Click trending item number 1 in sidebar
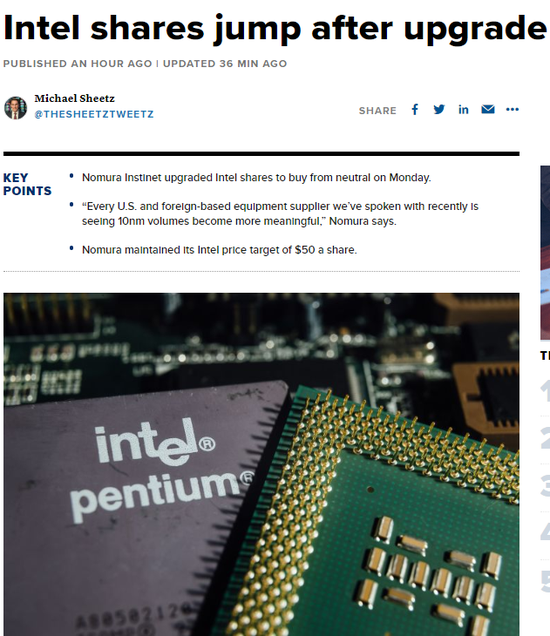550x636 pixels. 545,391
